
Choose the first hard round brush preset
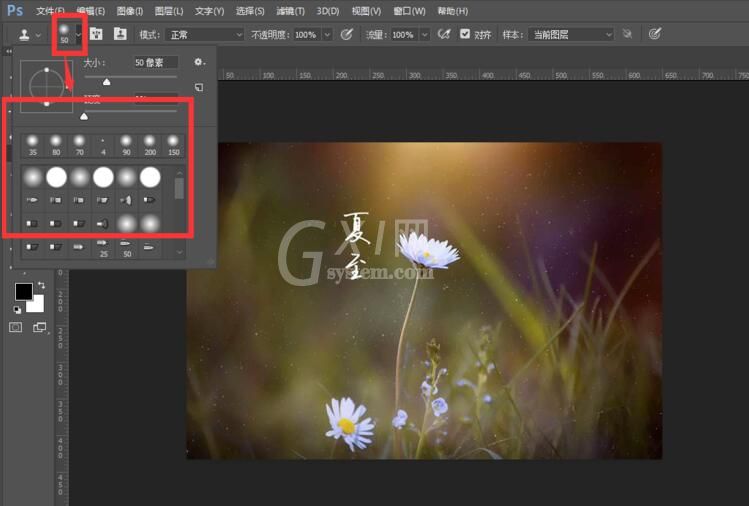coord(56,177)
